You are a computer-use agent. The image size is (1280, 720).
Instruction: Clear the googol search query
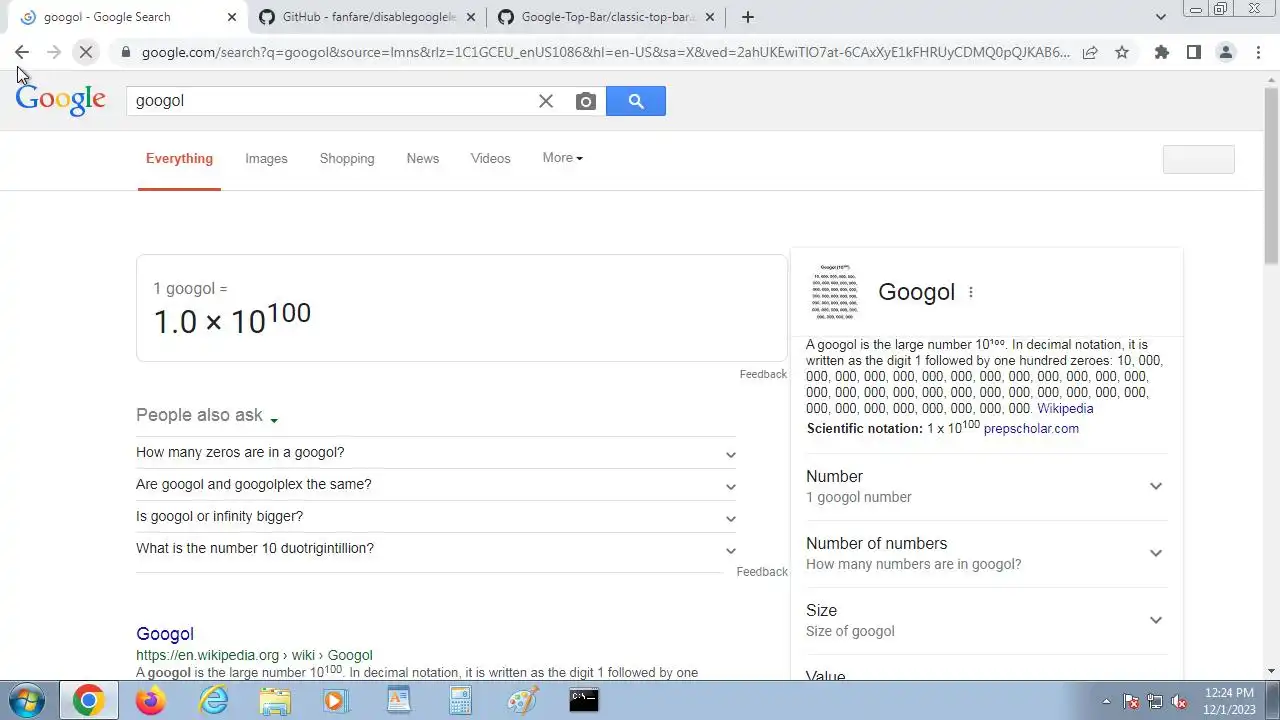(x=546, y=101)
